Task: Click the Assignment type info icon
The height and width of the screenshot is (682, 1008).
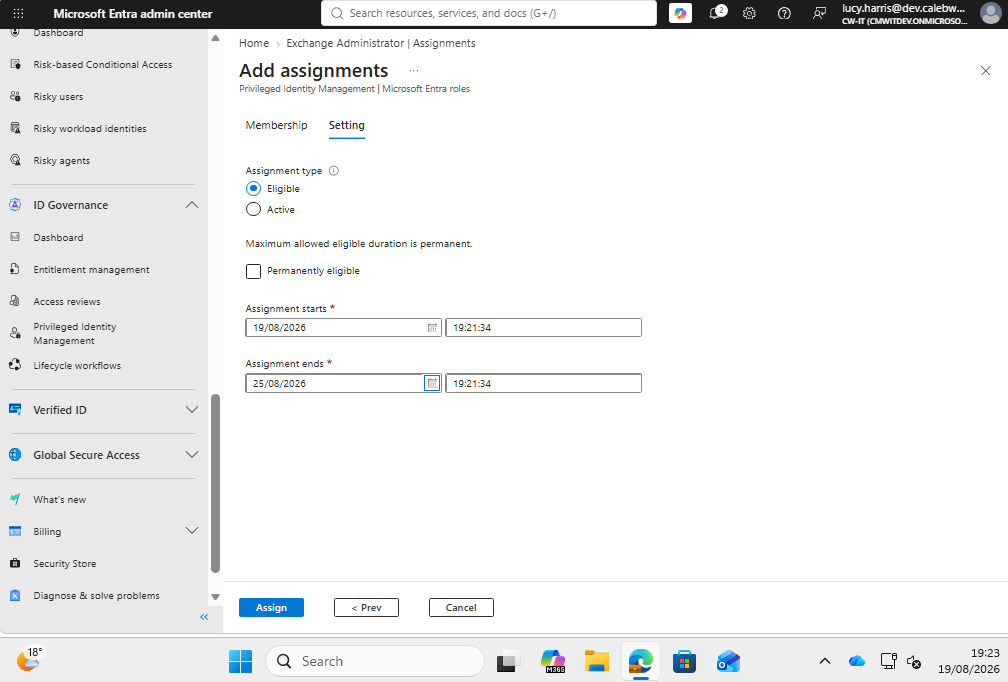Action: [x=334, y=171]
